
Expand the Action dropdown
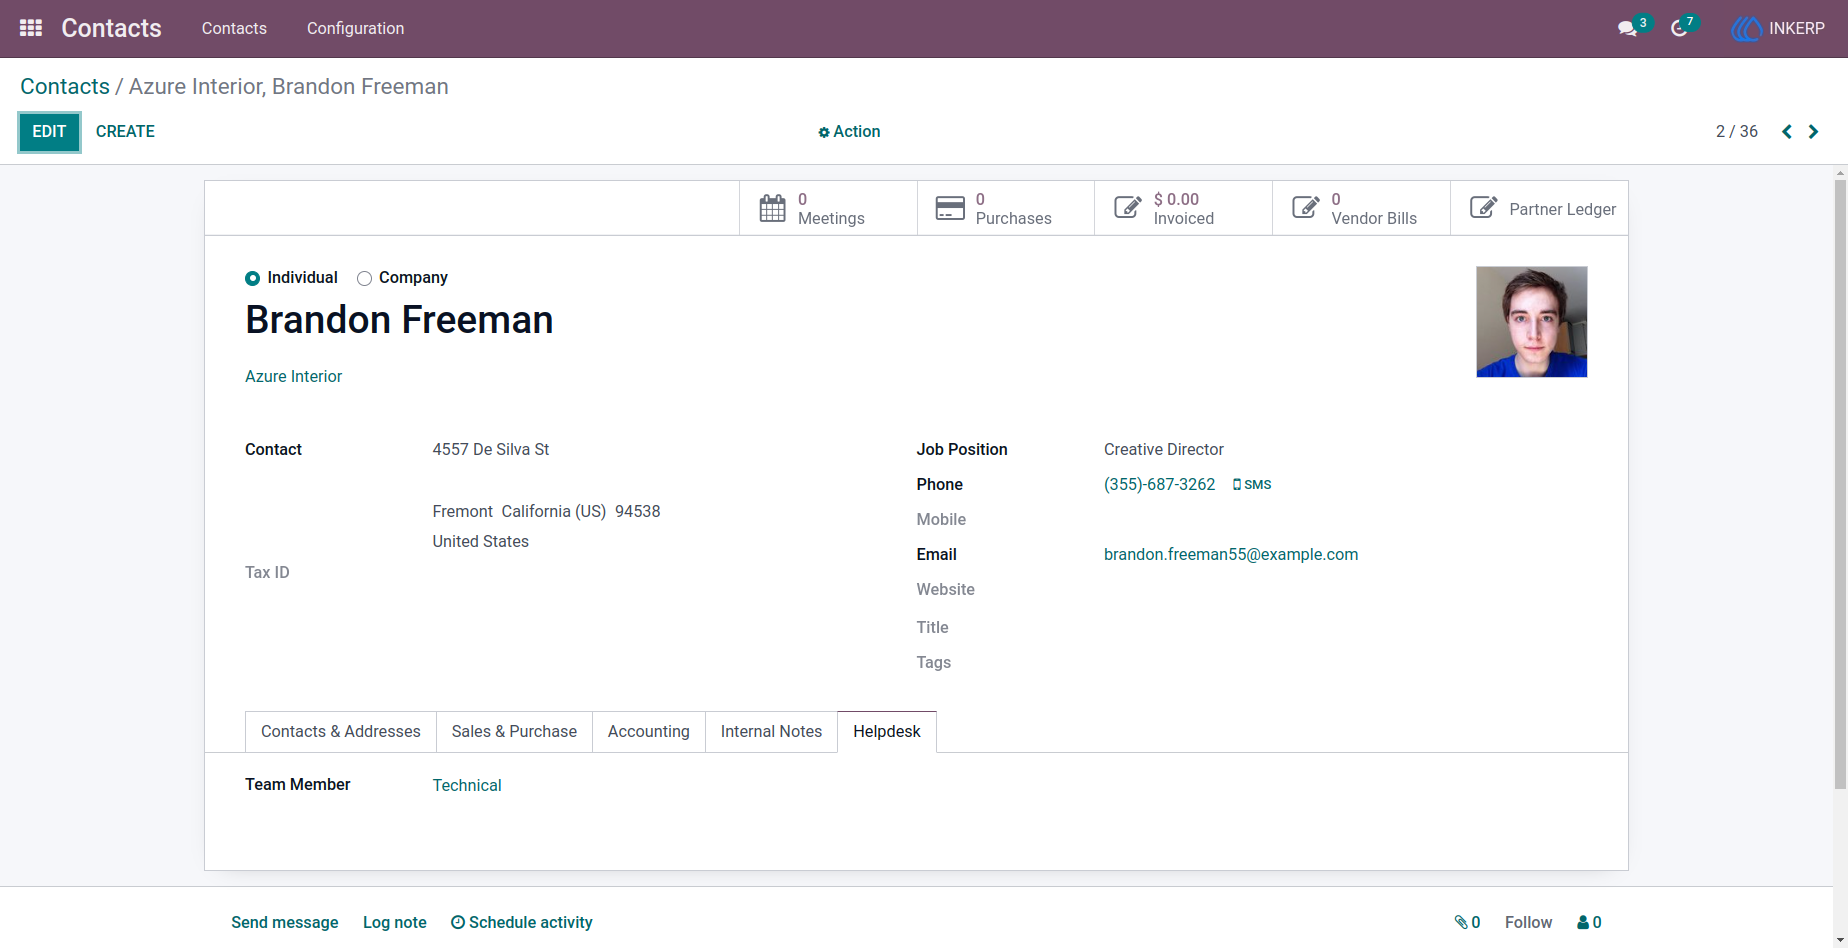click(849, 132)
